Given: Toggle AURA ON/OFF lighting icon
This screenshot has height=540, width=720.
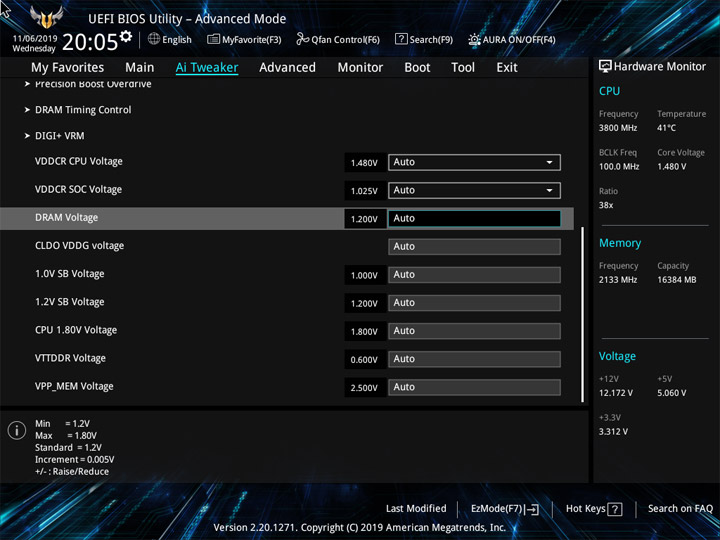Looking at the screenshot, I should (x=474, y=39).
